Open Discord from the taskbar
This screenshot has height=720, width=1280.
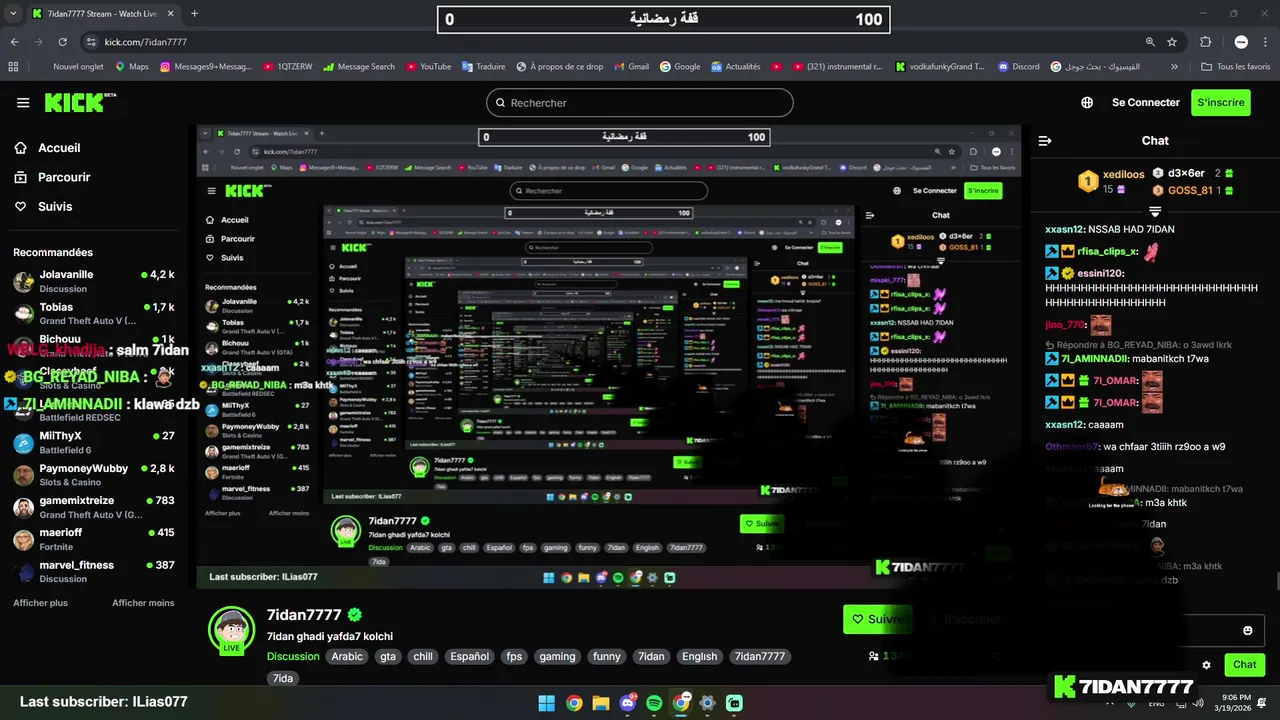coord(628,703)
